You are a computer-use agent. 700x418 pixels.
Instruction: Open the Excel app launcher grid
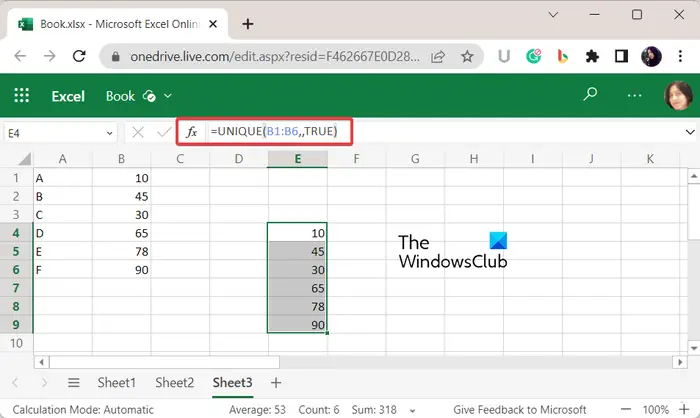[21, 96]
